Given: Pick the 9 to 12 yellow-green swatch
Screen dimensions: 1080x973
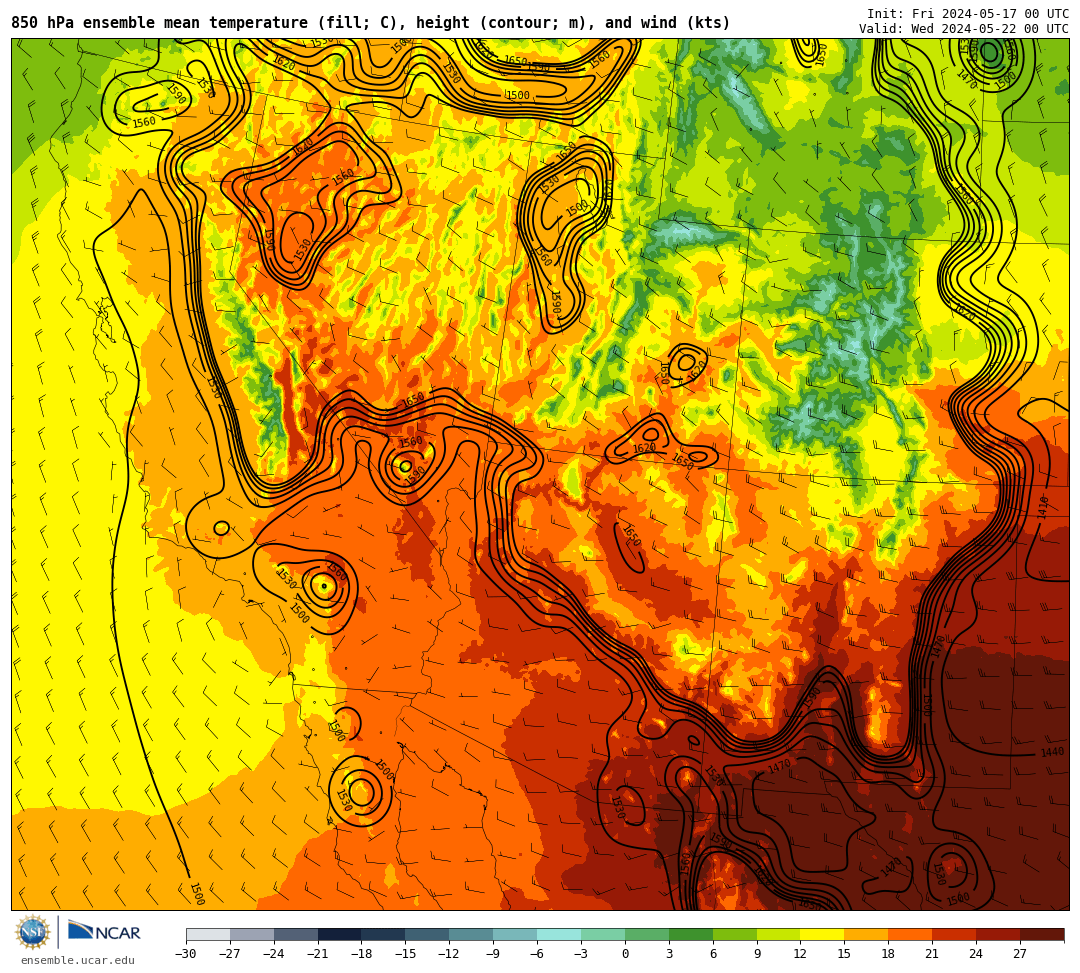Looking at the screenshot, I should tap(779, 934).
